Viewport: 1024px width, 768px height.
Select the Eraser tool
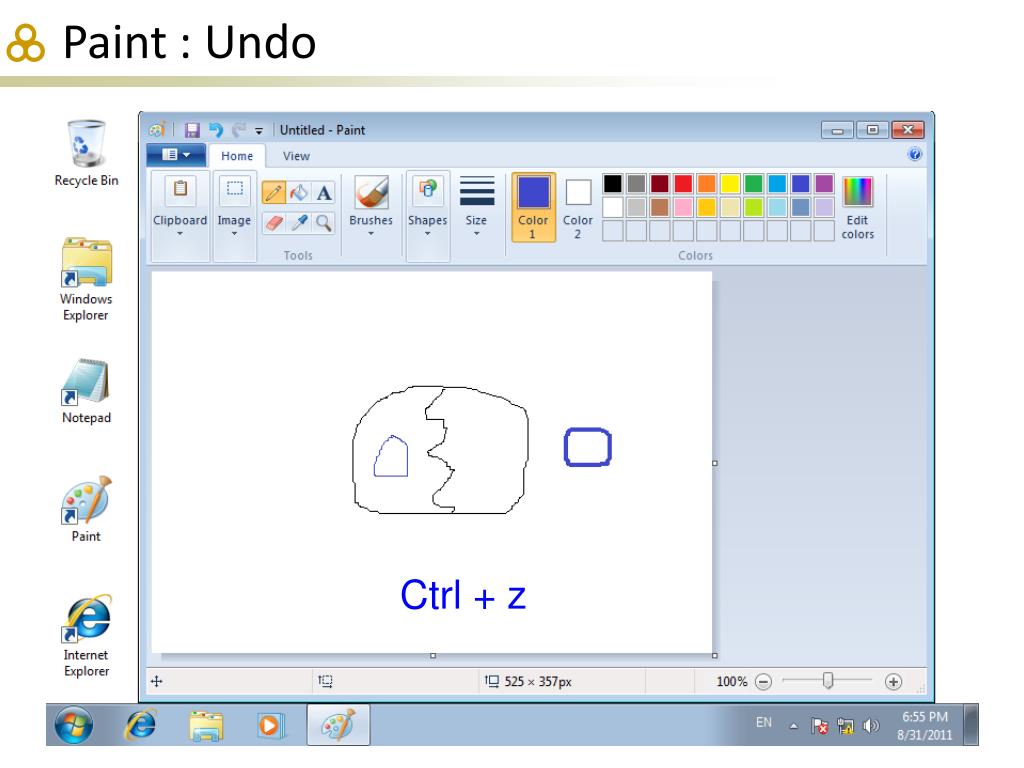tap(274, 223)
